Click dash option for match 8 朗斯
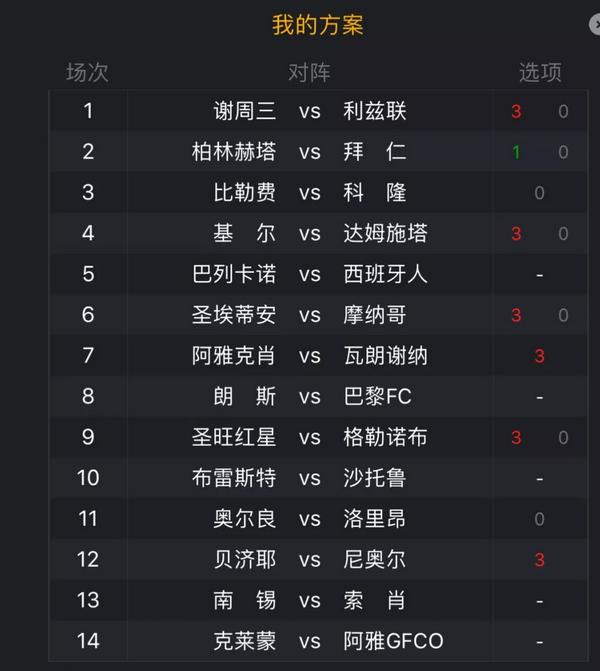This screenshot has width=600, height=671. 540,397
